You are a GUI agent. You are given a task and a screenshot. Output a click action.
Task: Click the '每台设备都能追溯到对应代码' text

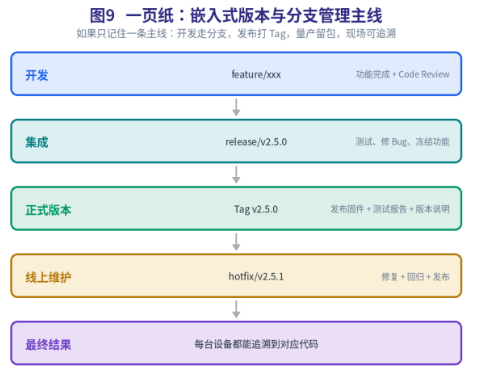click(256, 344)
